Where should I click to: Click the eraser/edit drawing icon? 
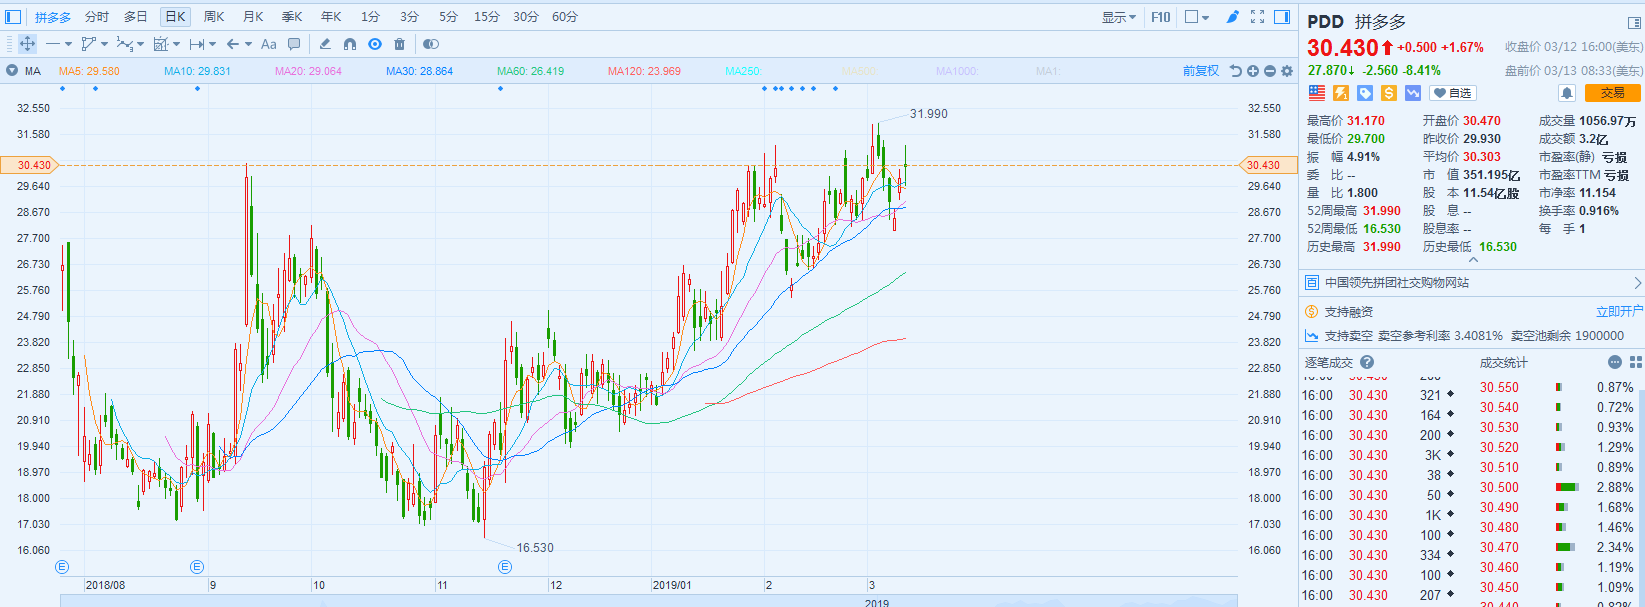[x=325, y=44]
